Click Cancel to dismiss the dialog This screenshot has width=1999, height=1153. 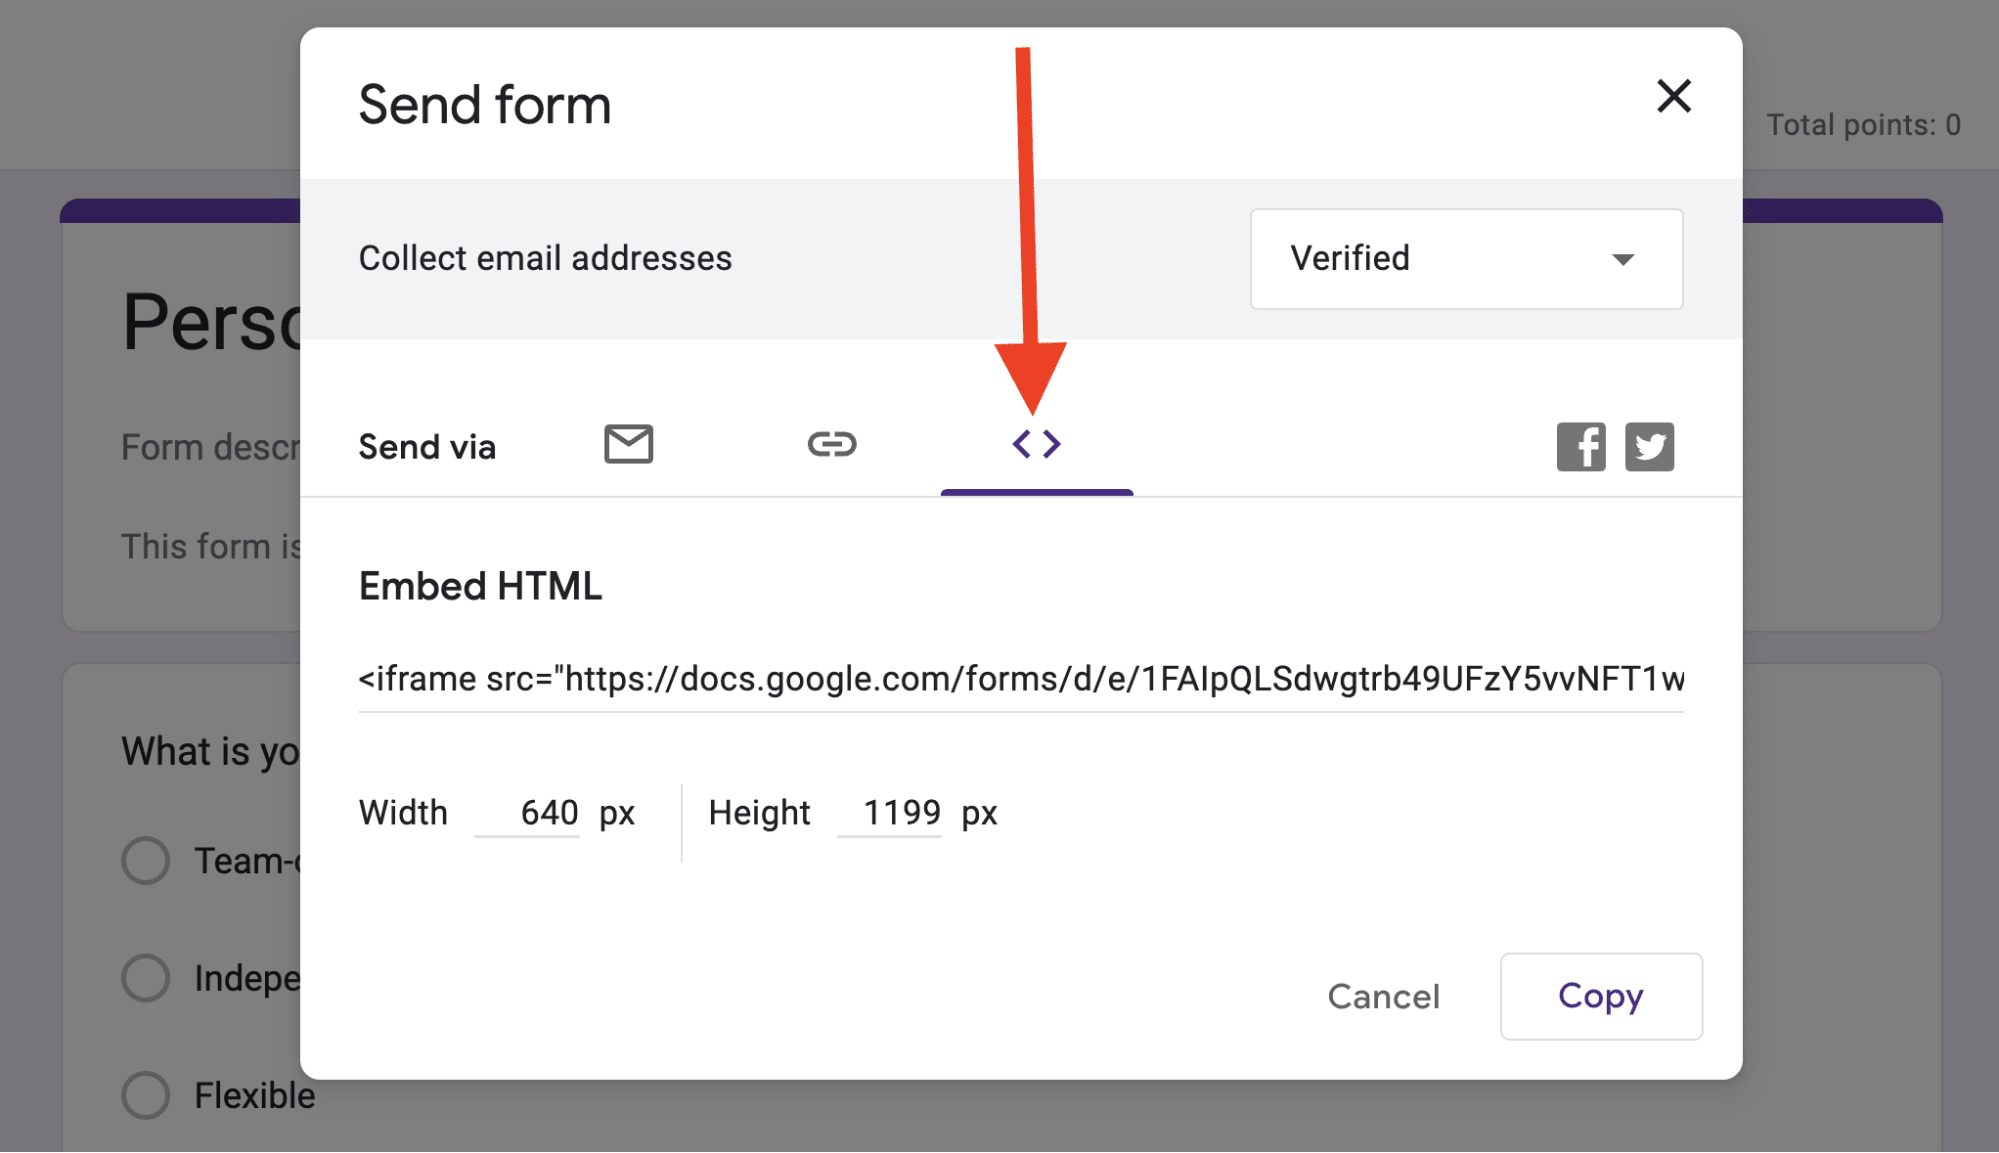point(1383,996)
